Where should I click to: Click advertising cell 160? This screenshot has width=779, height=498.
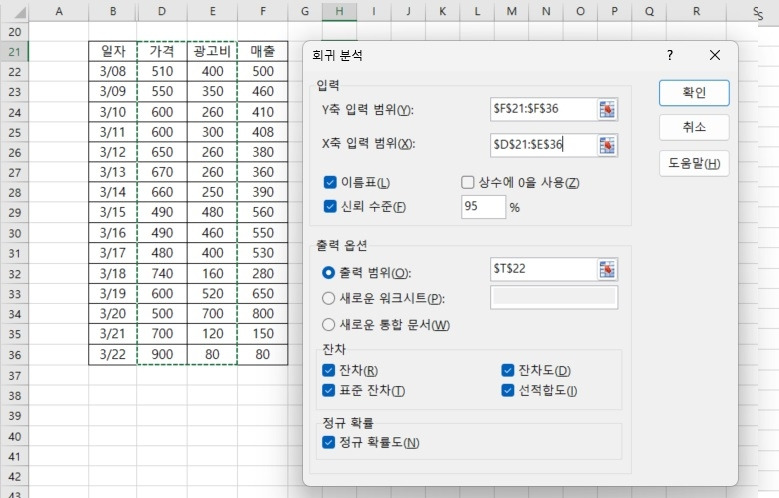click(x=212, y=274)
